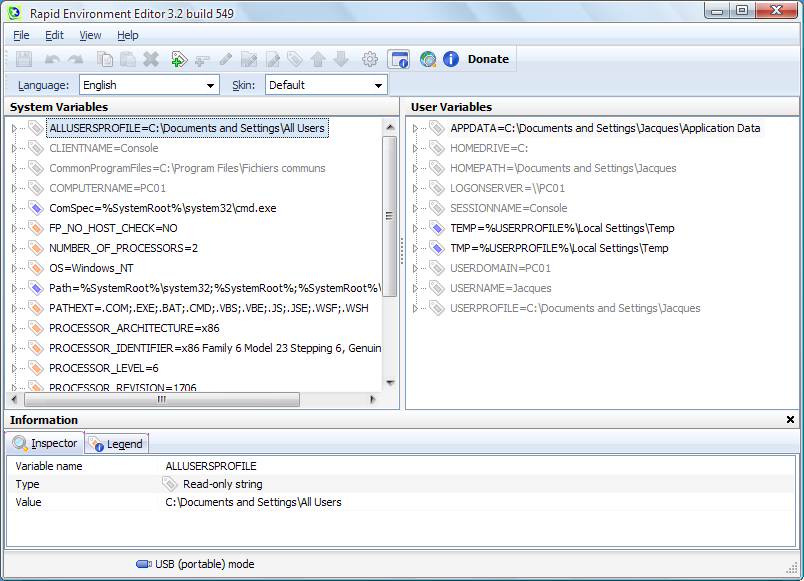Select USERPROFILE user variable row

point(575,308)
